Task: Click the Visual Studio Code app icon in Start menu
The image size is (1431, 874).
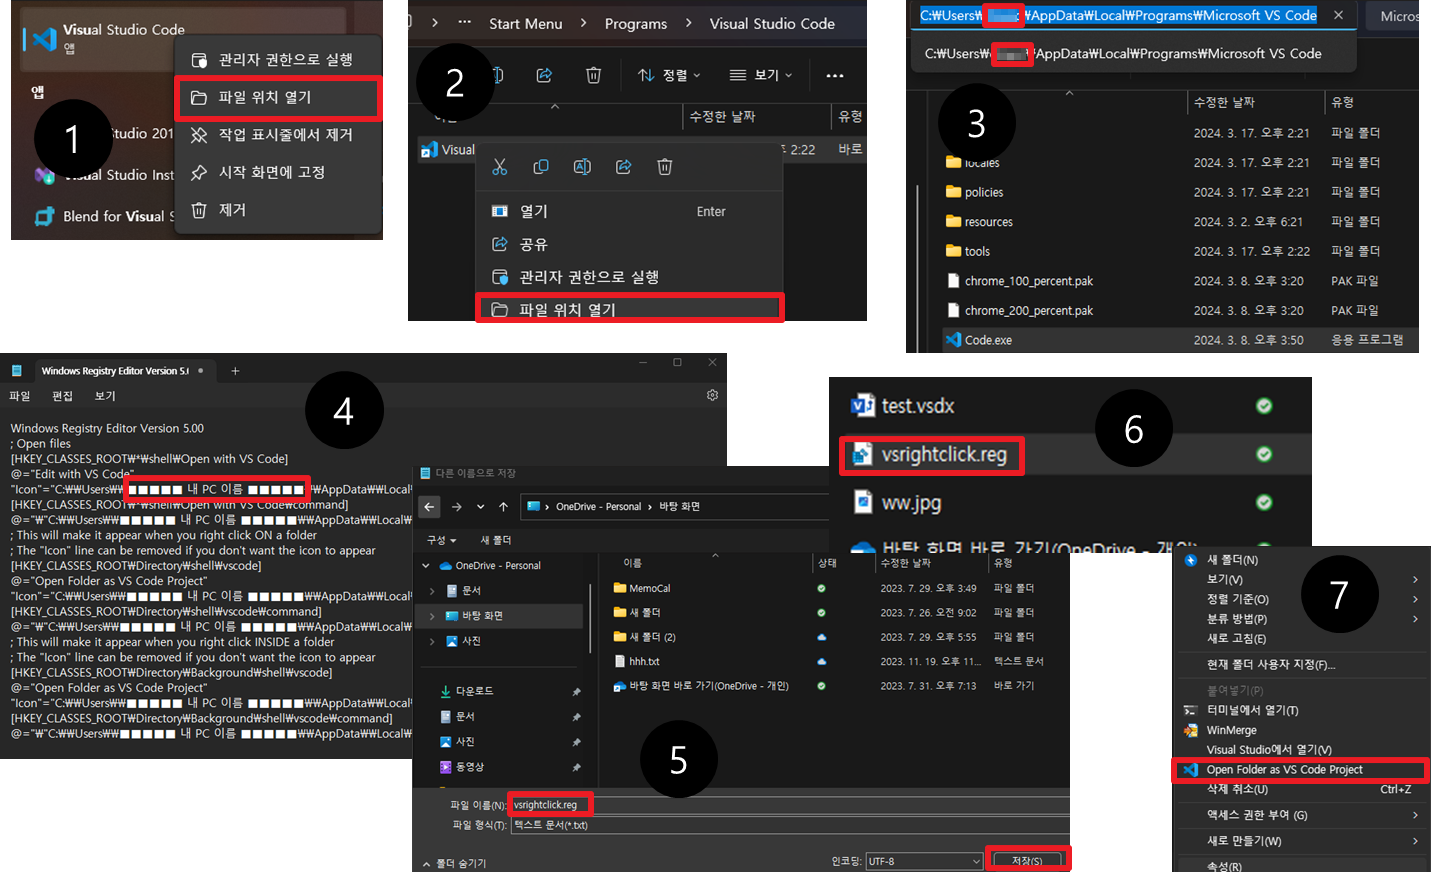Action: pyautogui.click(x=43, y=38)
